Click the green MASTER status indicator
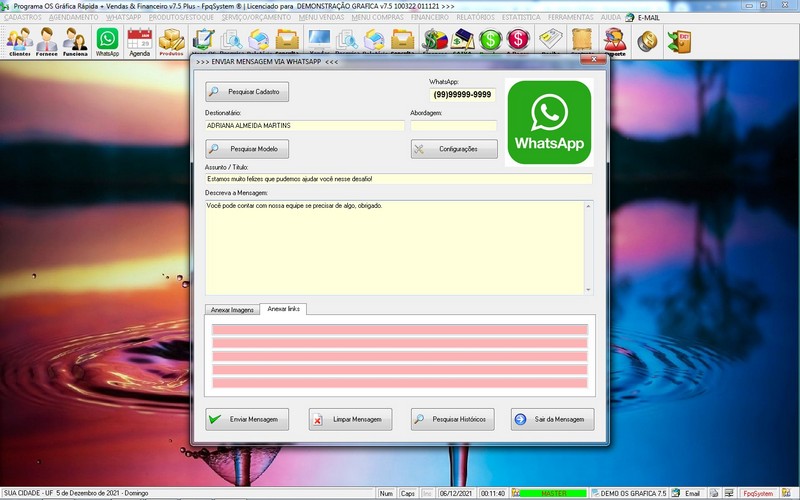Image resolution: width=800 pixels, height=500 pixels. [553, 493]
